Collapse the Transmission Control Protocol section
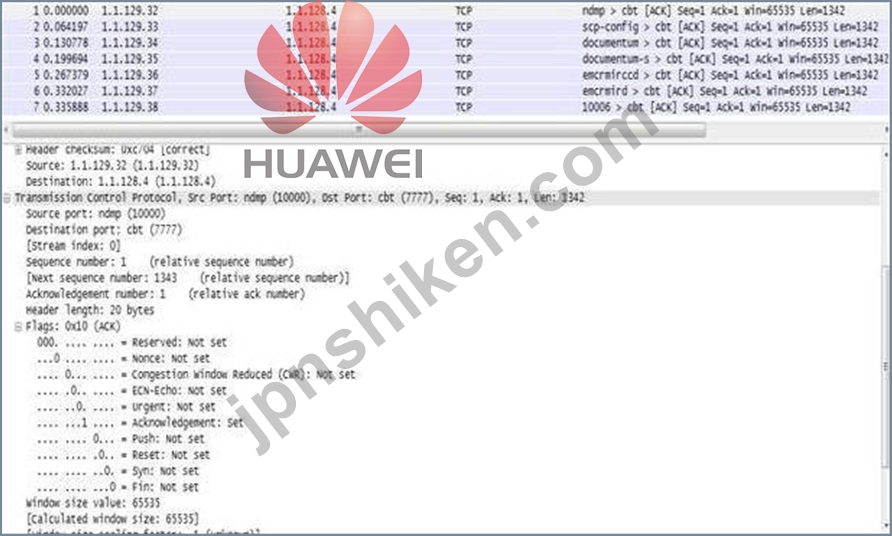 pos(7,198)
